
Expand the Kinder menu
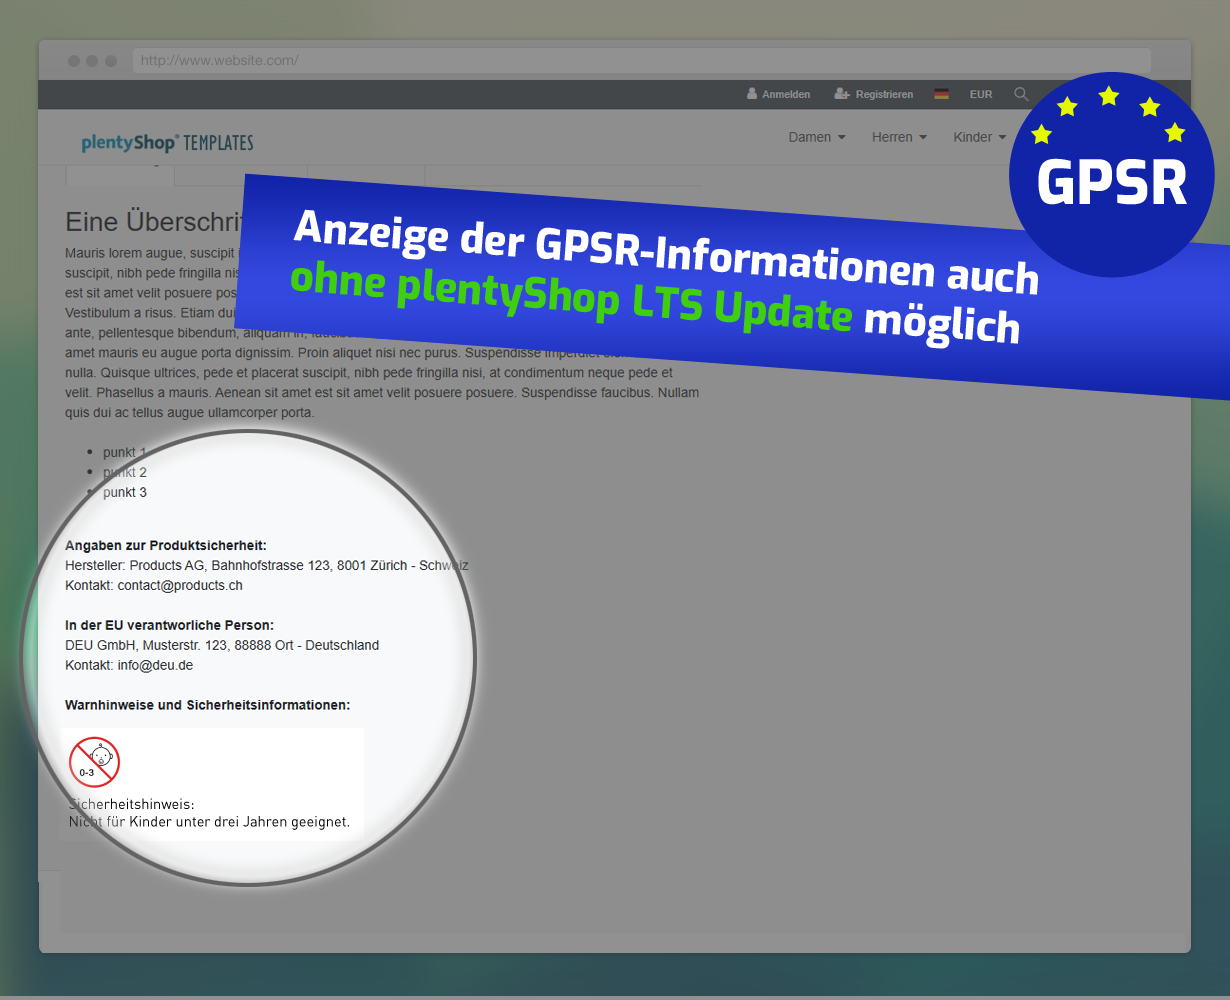click(x=979, y=137)
